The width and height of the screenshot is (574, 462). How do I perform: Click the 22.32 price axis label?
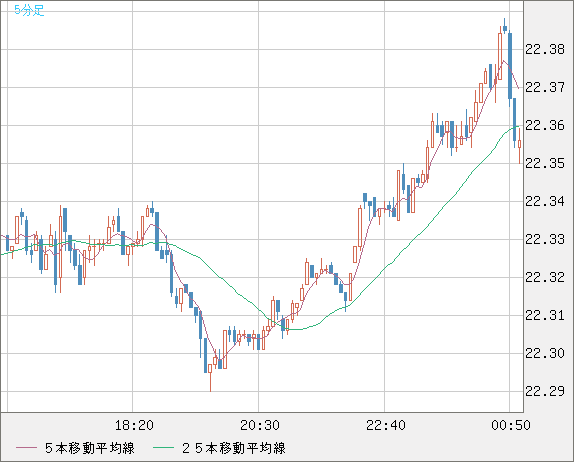point(545,277)
